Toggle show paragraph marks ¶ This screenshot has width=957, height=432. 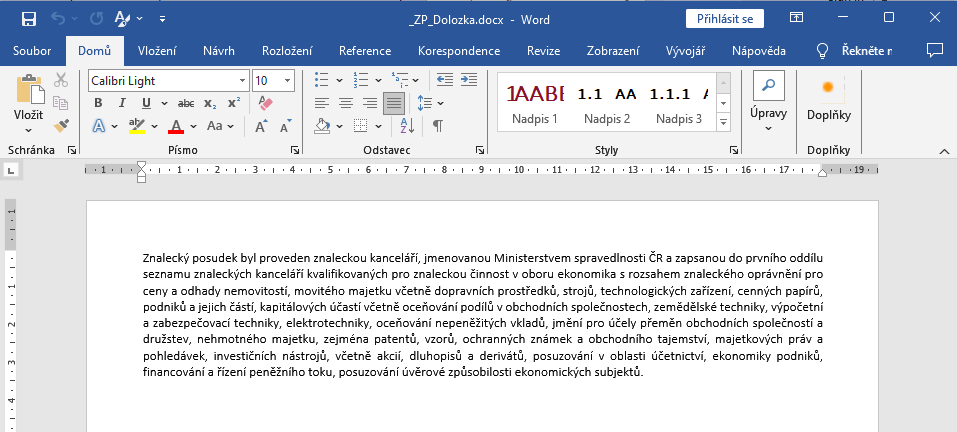tap(438, 126)
